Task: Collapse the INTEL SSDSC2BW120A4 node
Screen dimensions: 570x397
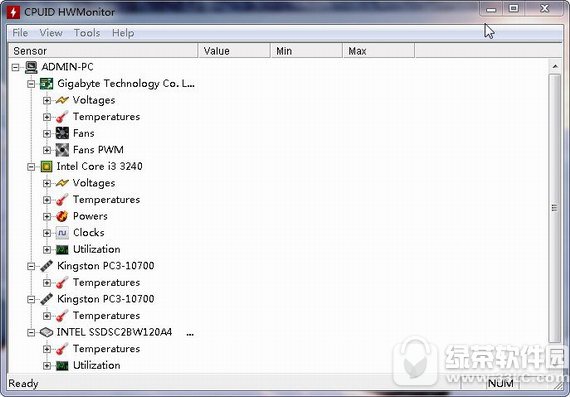Action: coord(31,332)
